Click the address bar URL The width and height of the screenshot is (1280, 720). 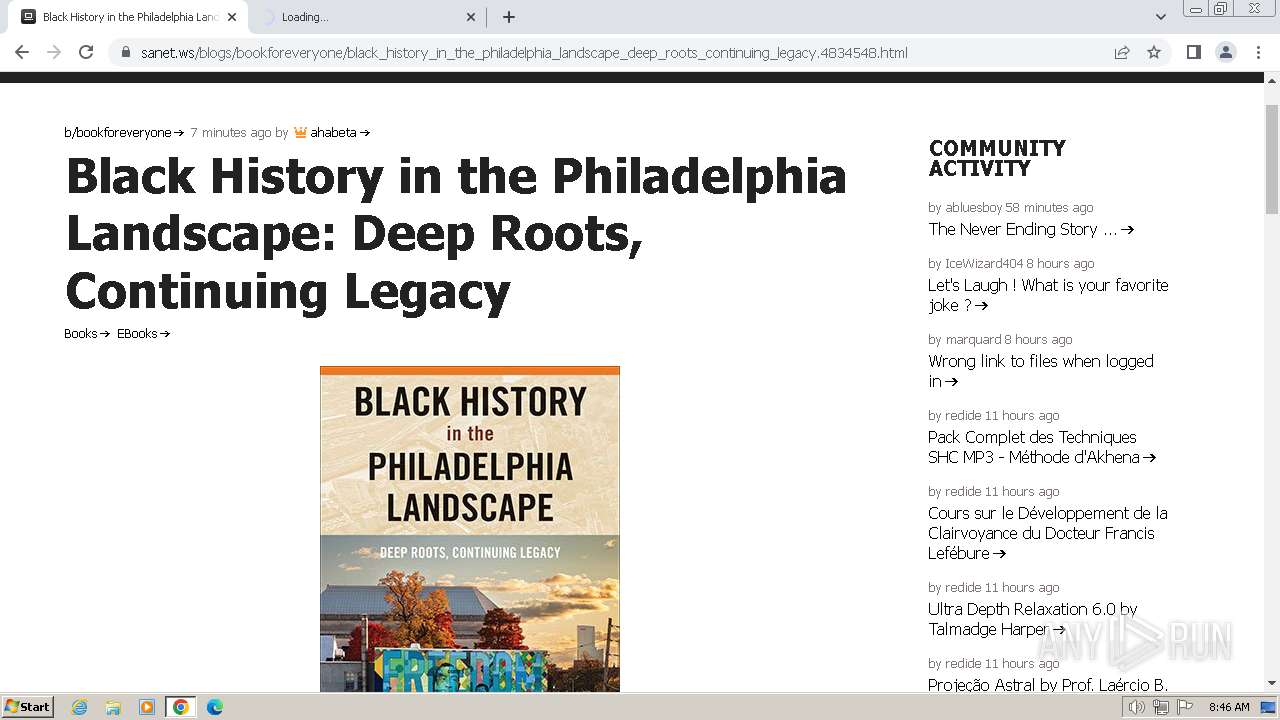tap(524, 53)
